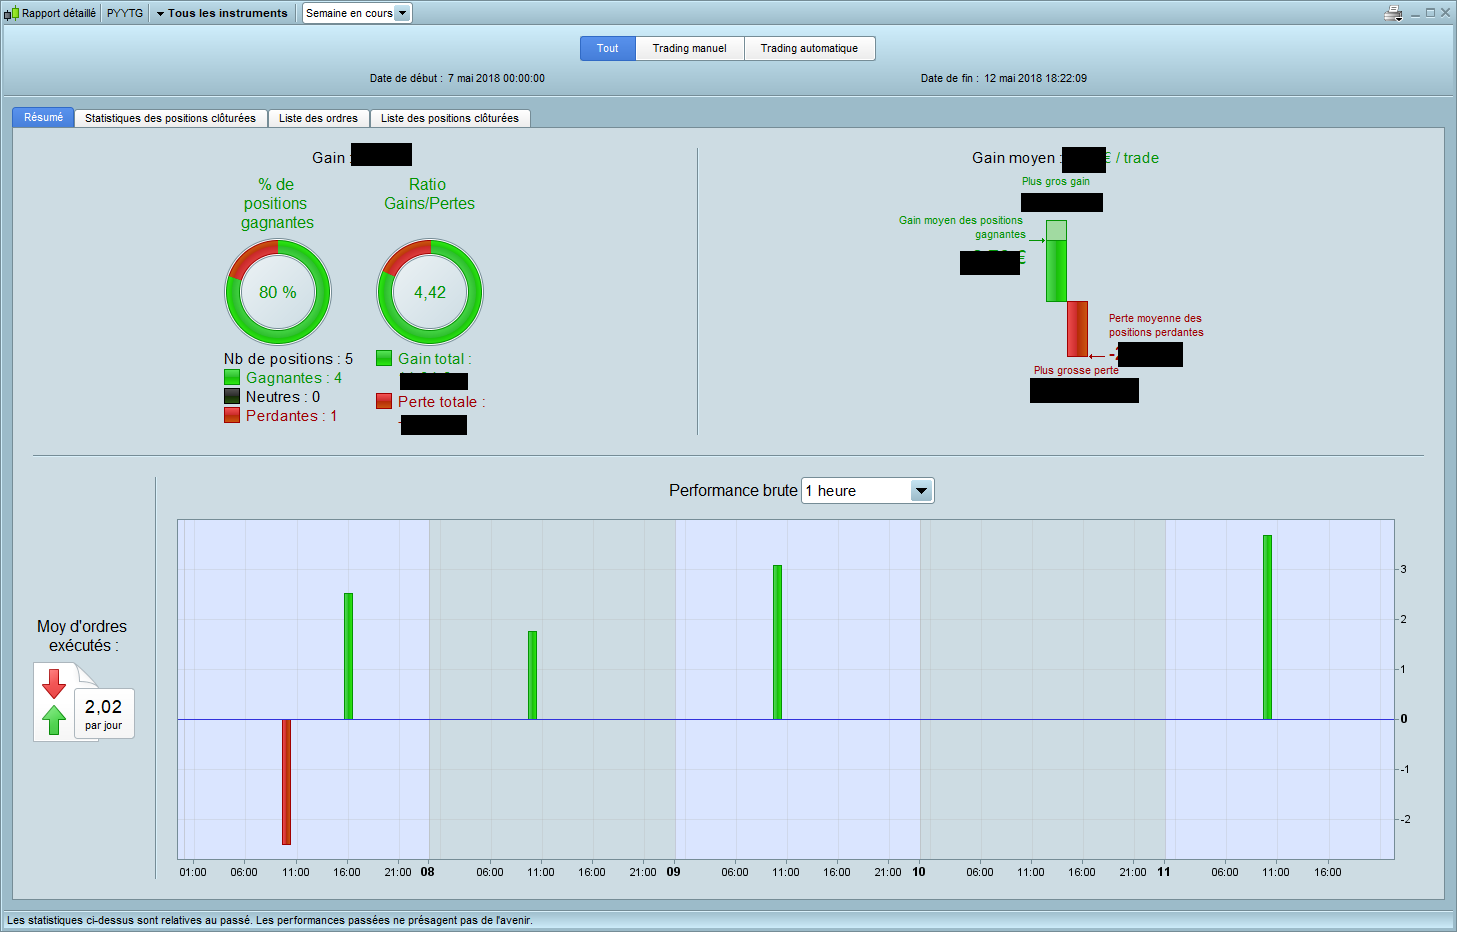This screenshot has height=932, width=1457.
Task: Click the 2,02 par jour value box
Action: pos(104,713)
